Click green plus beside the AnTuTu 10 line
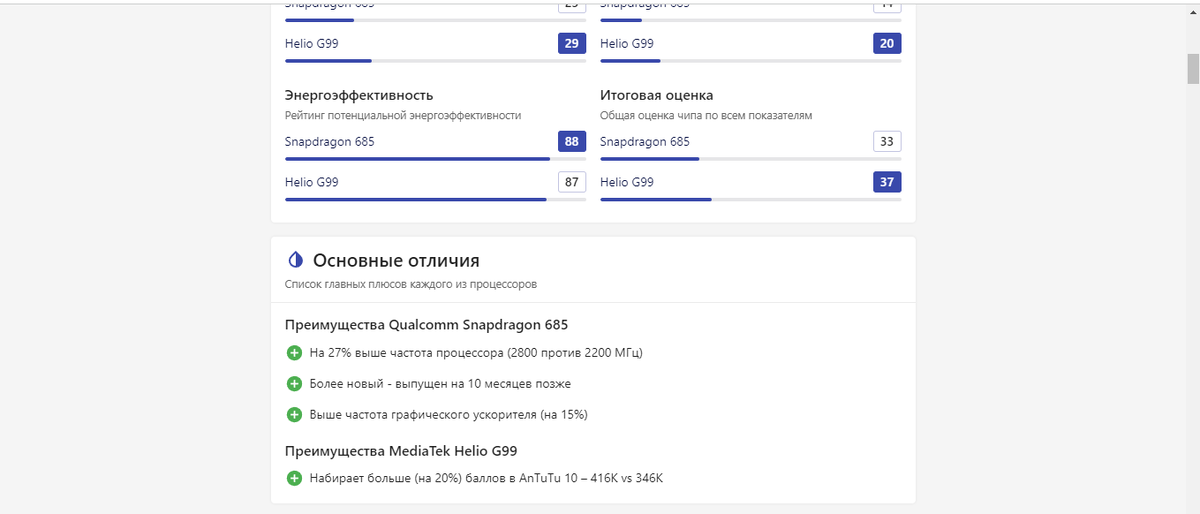The image size is (1200, 514). point(294,479)
